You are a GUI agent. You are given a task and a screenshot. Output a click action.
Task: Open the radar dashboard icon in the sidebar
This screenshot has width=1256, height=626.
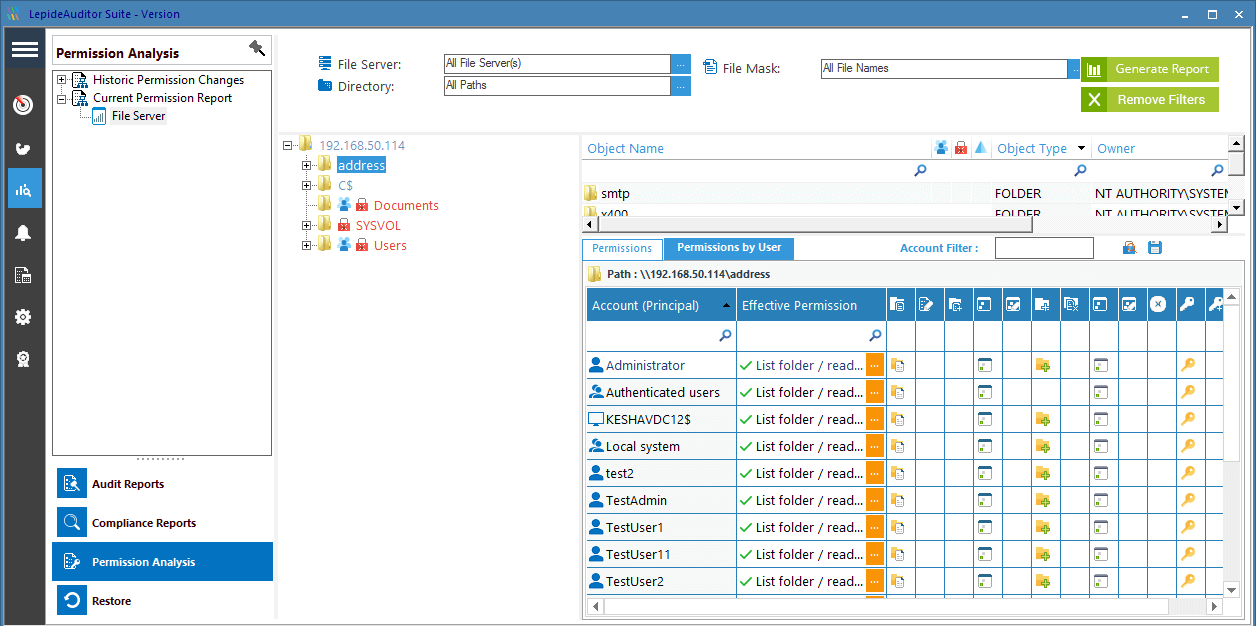[24, 105]
